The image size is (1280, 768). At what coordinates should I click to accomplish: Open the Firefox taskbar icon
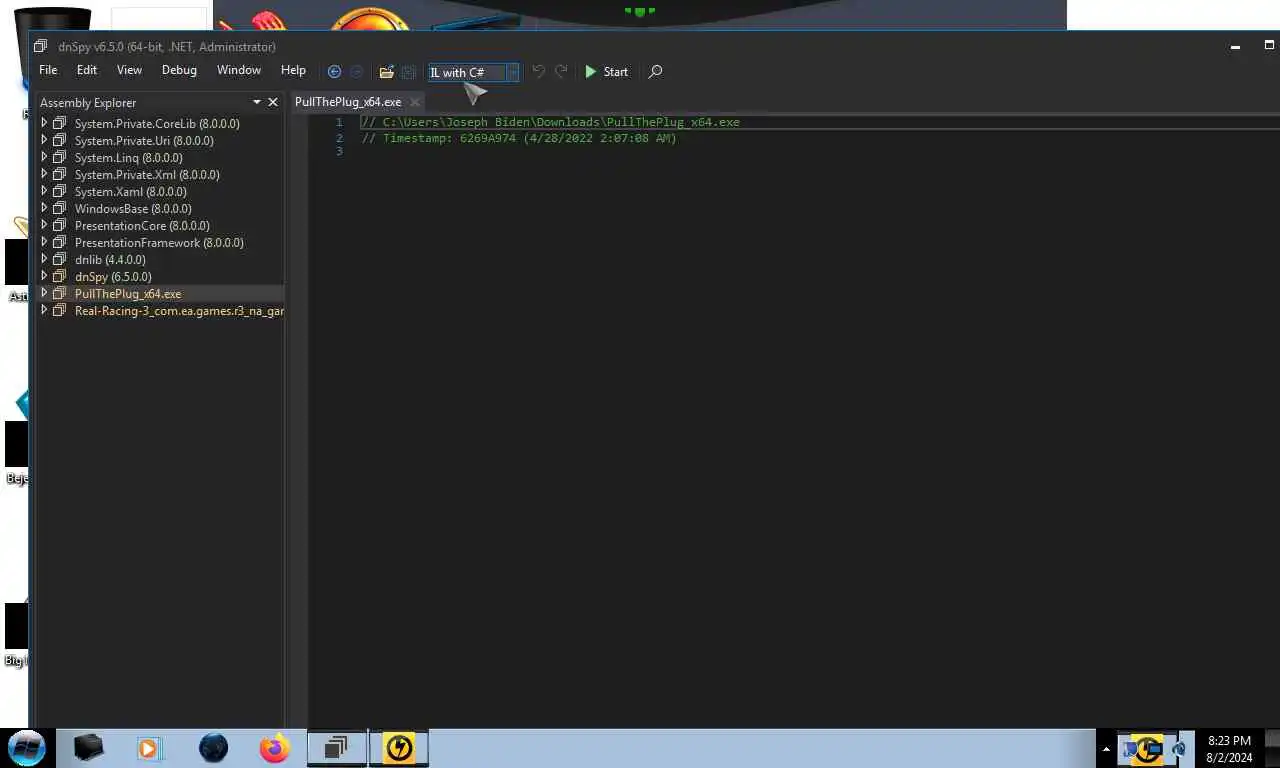[274, 747]
